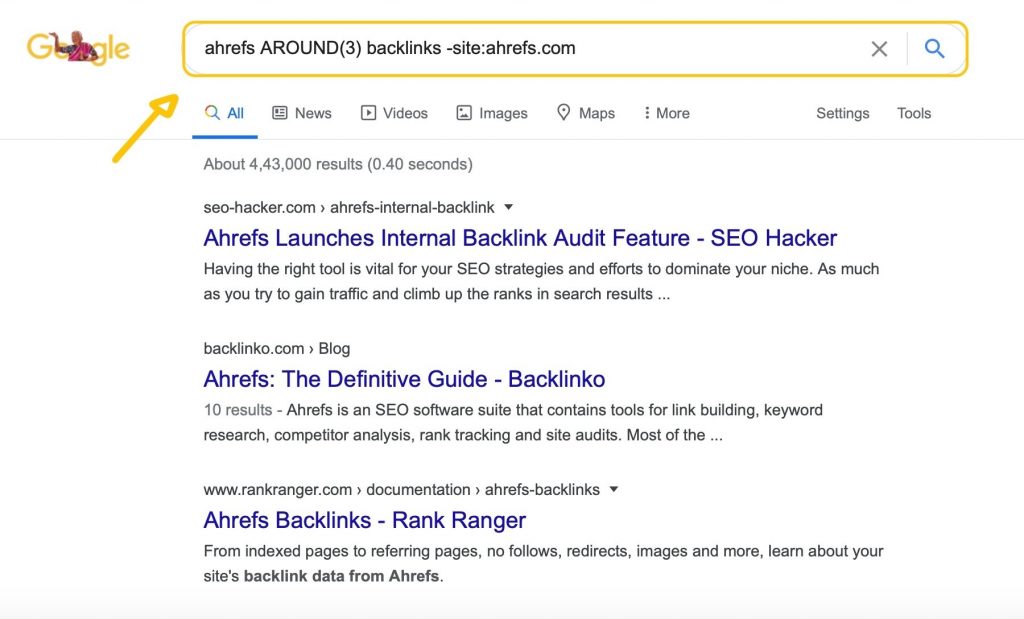This screenshot has width=1024, height=619.
Task: Click the backlinko.com › Blog breadcrumb
Action: pyautogui.click(x=277, y=349)
